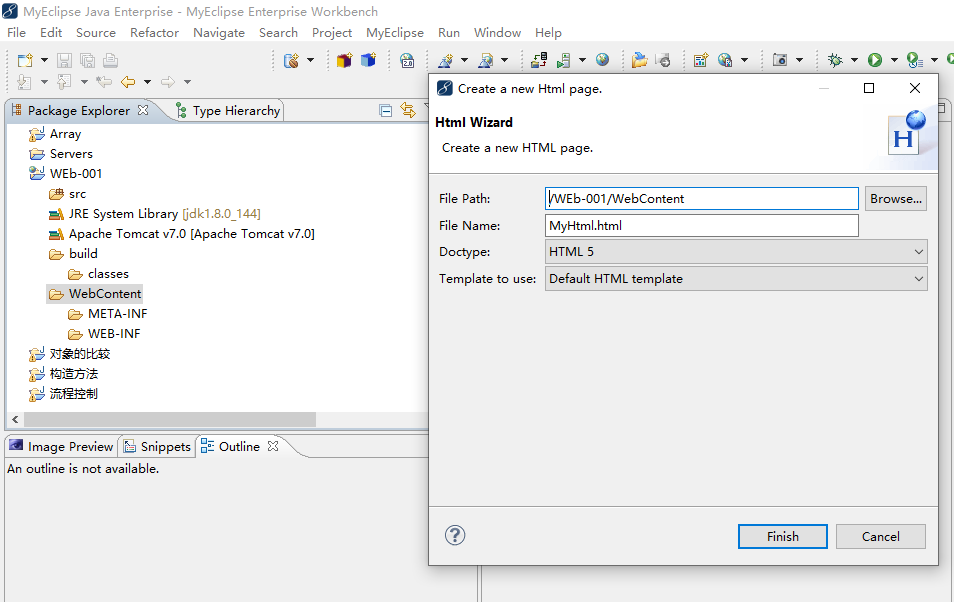
Task: Click the database new connection icon
Action: (291, 60)
